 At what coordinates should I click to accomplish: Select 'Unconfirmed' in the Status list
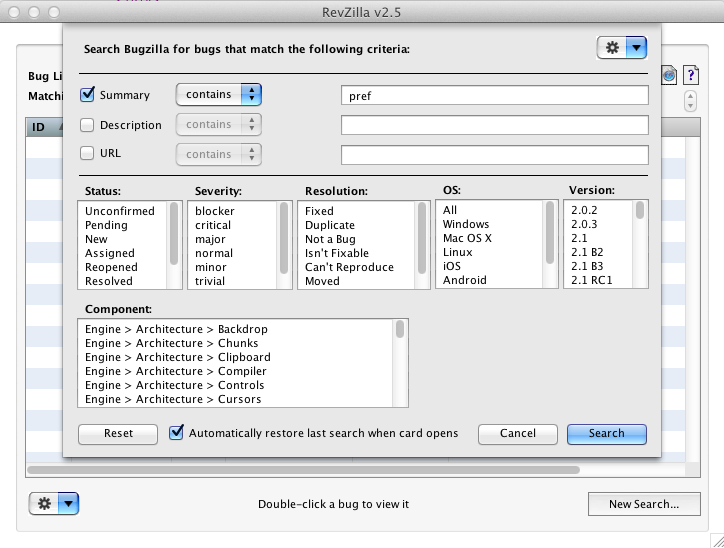[x=120, y=212]
